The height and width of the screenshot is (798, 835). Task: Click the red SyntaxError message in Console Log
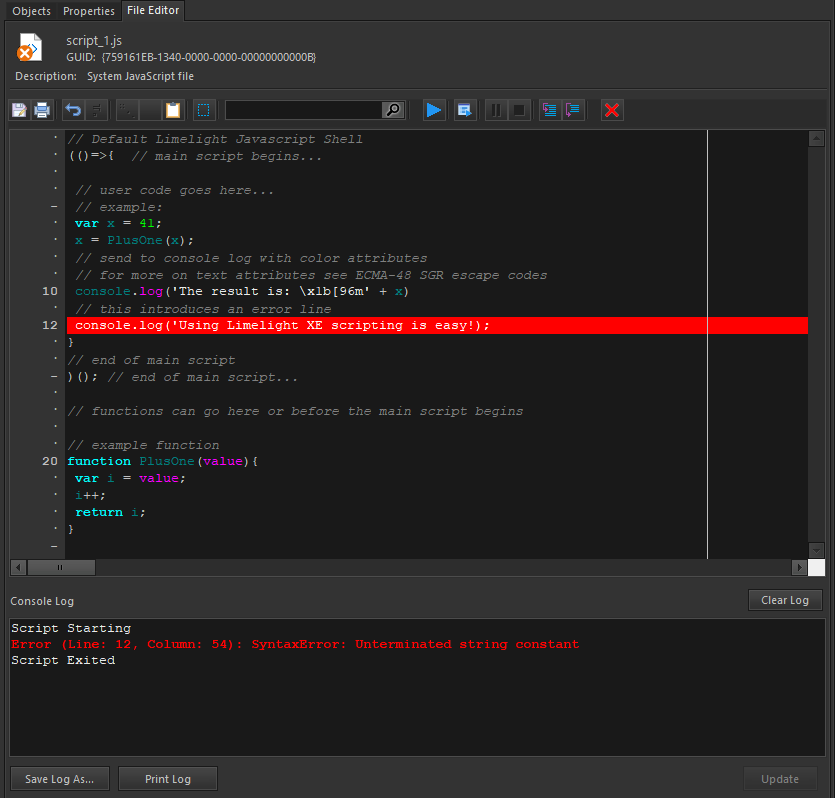[295, 644]
